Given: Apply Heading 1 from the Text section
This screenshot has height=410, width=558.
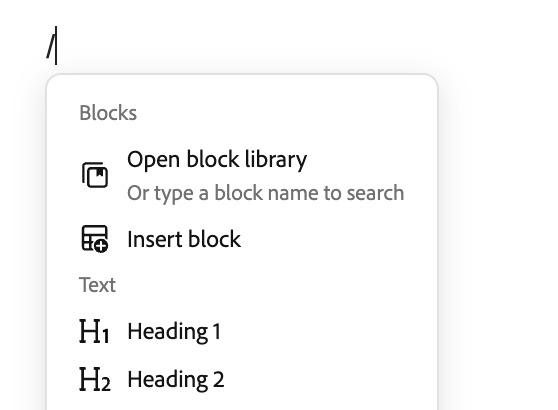Looking at the screenshot, I should click(242, 331).
